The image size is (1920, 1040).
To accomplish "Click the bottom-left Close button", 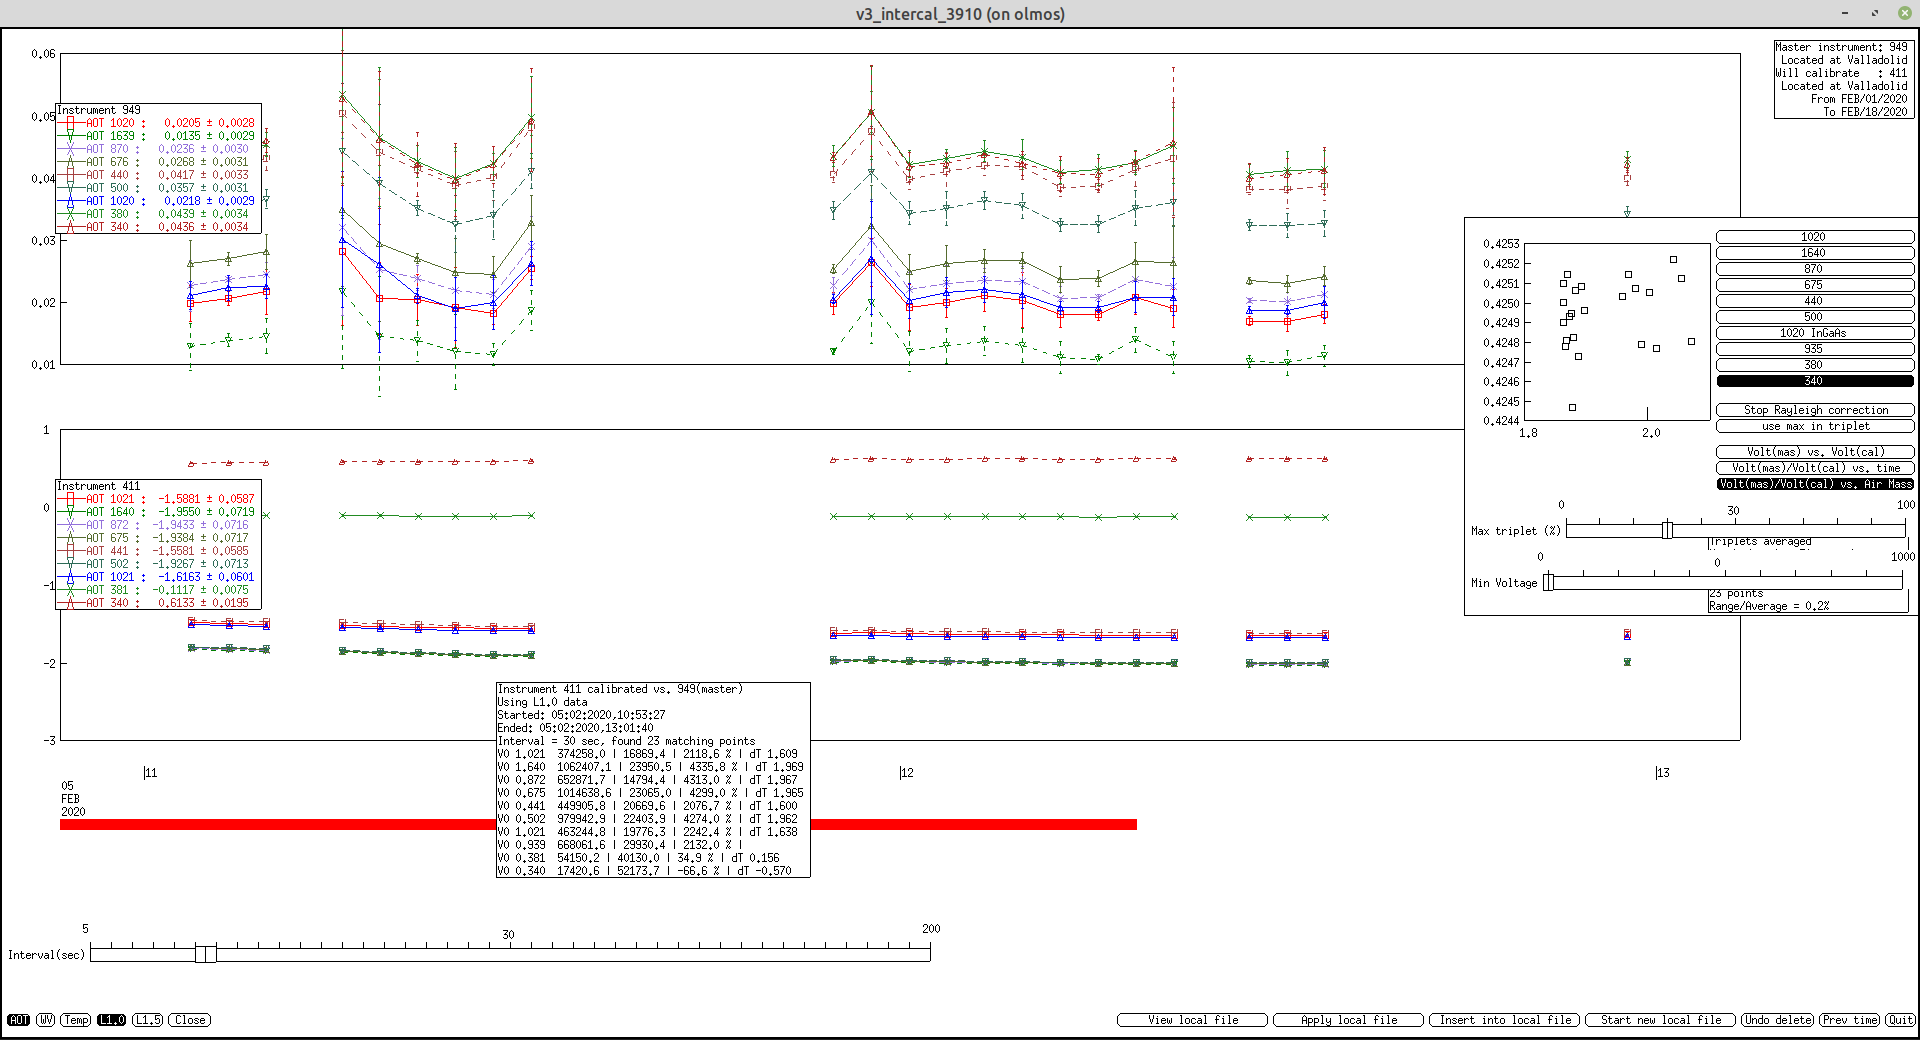I will pos(190,1020).
